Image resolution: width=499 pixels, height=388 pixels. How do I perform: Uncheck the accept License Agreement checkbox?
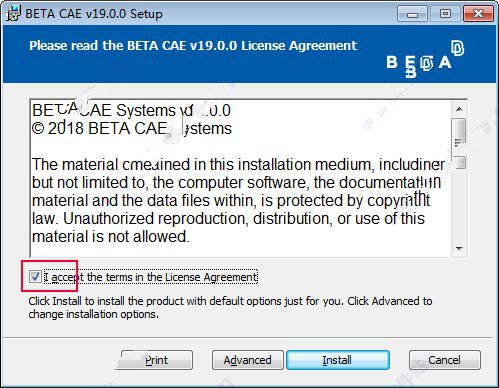click(x=35, y=277)
